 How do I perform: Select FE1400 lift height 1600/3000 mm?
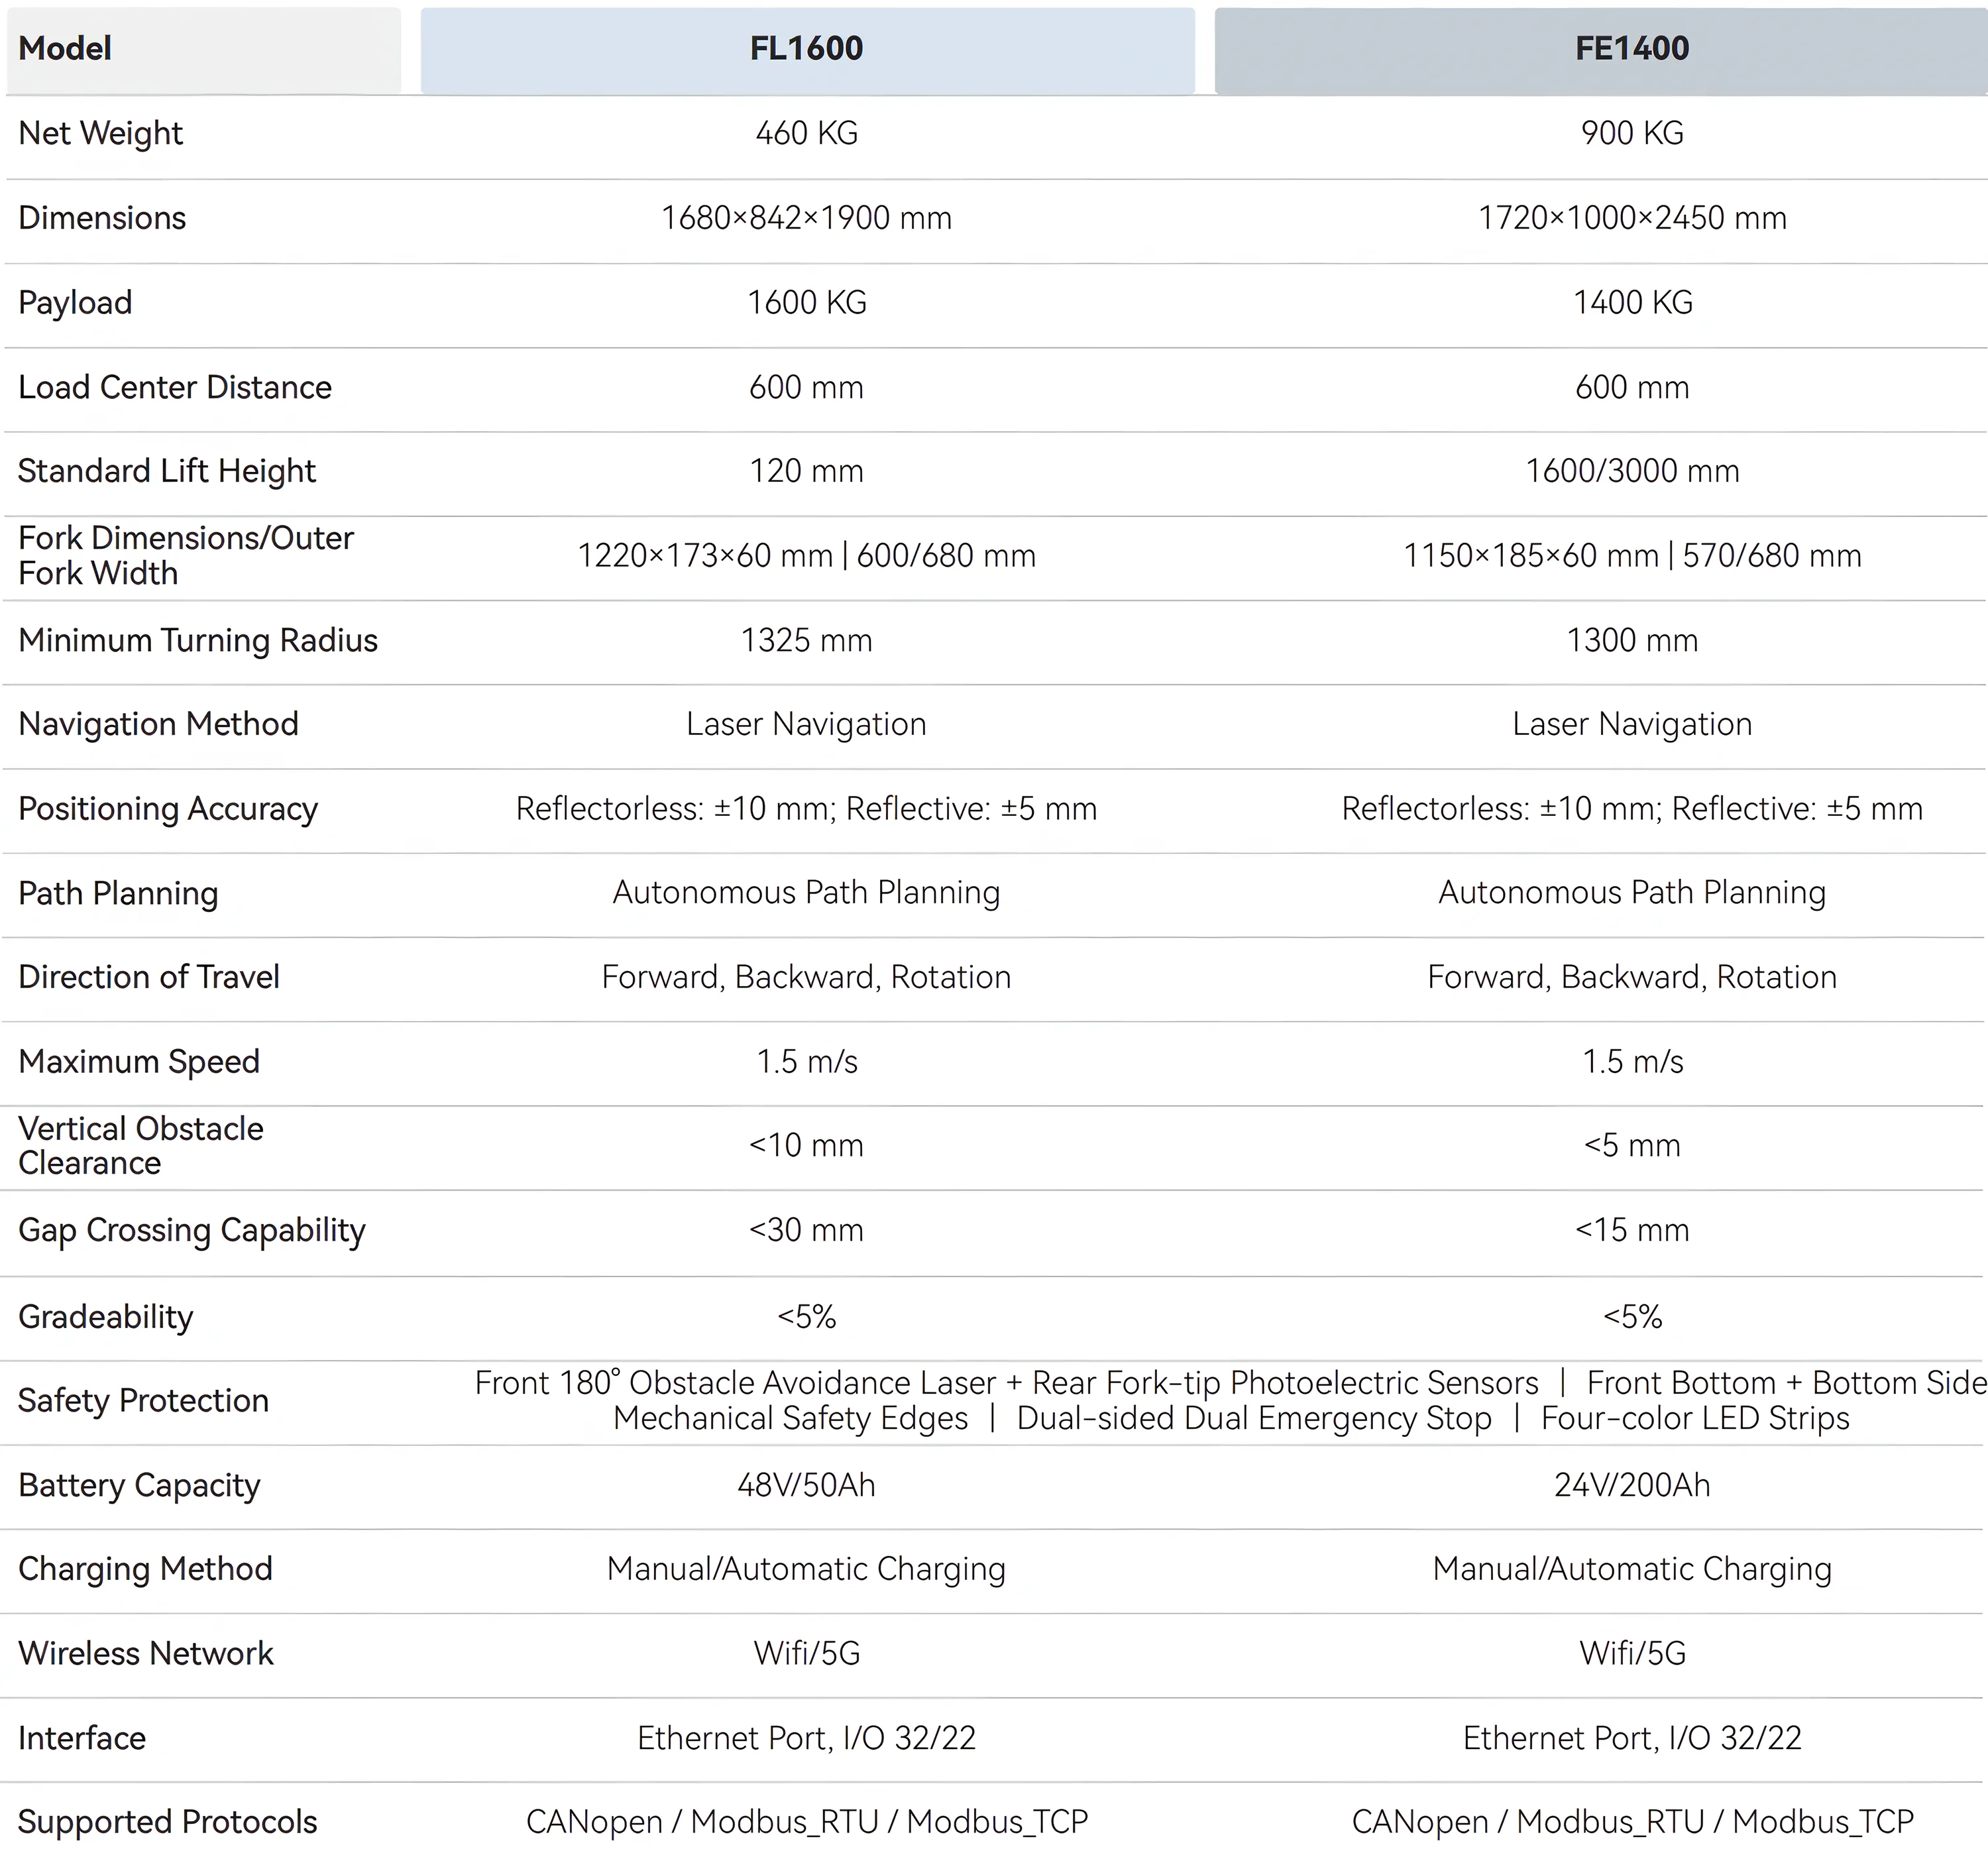pyautogui.click(x=1633, y=471)
